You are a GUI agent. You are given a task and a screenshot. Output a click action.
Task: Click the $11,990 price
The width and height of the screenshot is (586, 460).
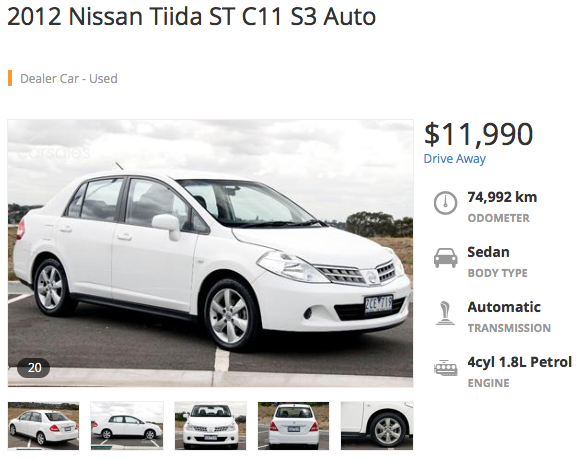click(478, 134)
